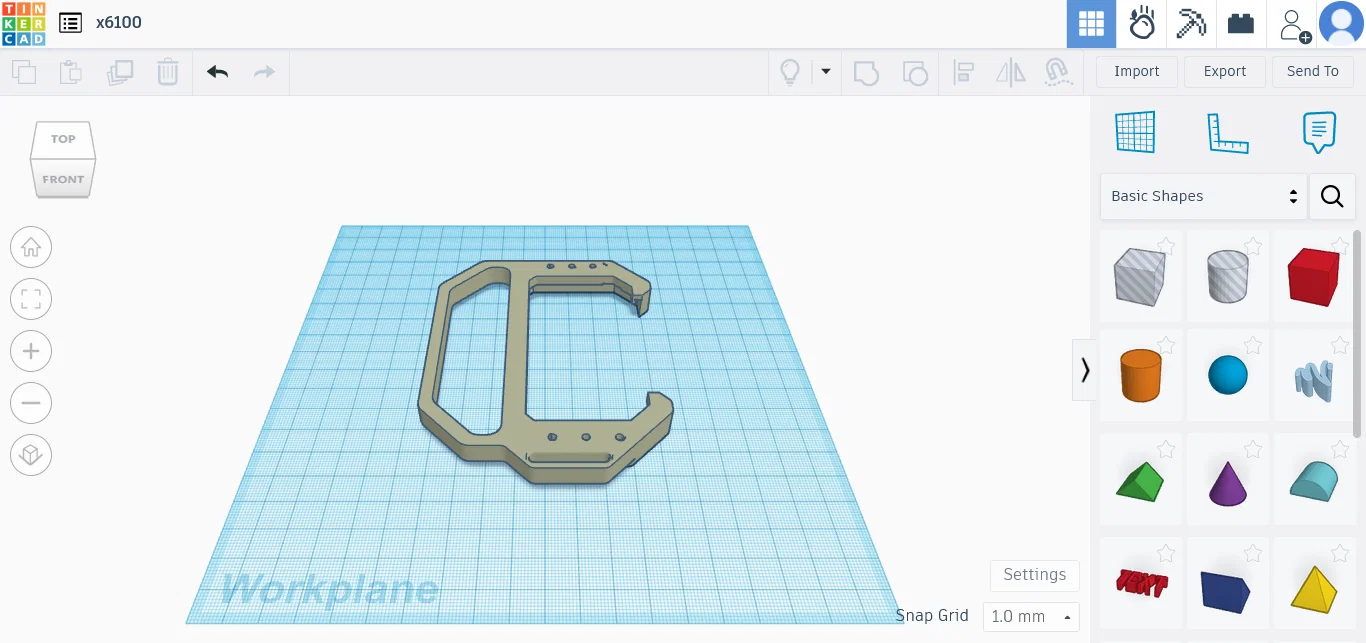
Task: Click the Home view icon
Action: 31,248
